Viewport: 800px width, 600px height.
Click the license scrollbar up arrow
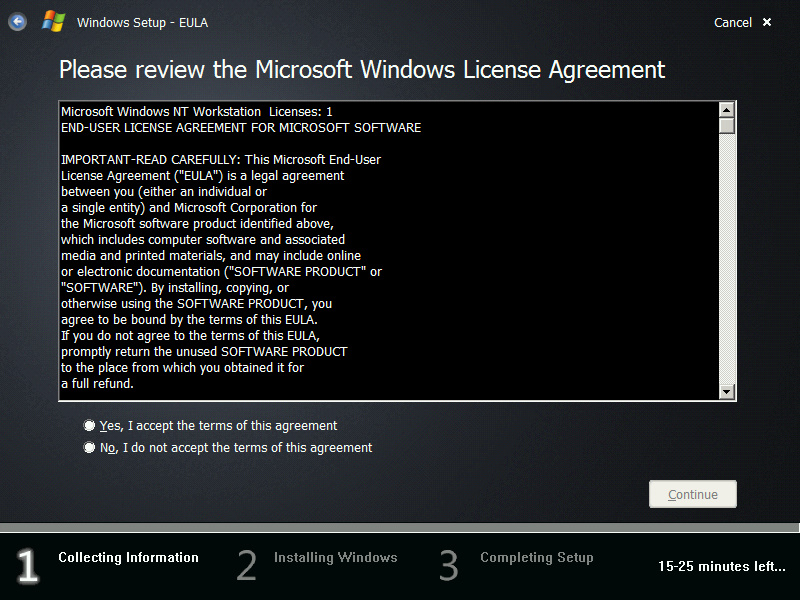[727, 110]
